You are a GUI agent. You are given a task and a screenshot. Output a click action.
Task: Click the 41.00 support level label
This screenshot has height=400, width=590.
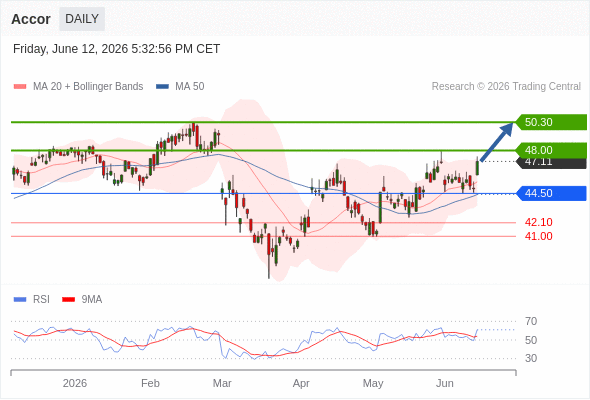tap(538, 236)
